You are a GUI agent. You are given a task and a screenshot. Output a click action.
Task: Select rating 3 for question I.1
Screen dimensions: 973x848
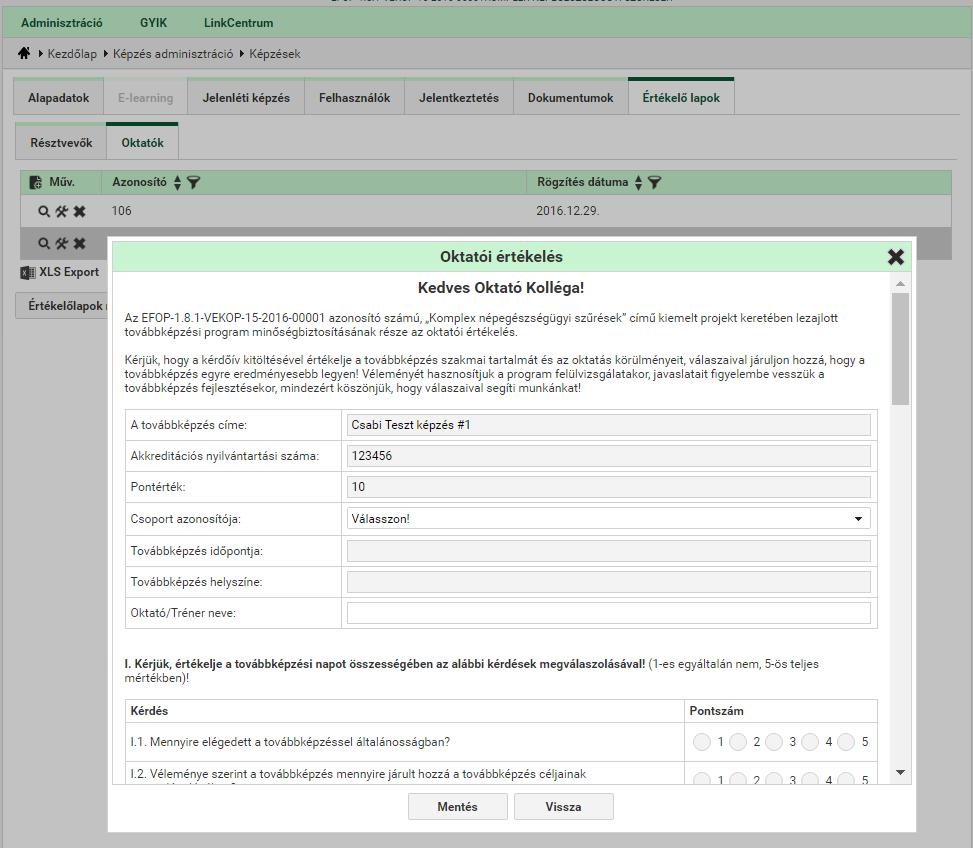(774, 742)
